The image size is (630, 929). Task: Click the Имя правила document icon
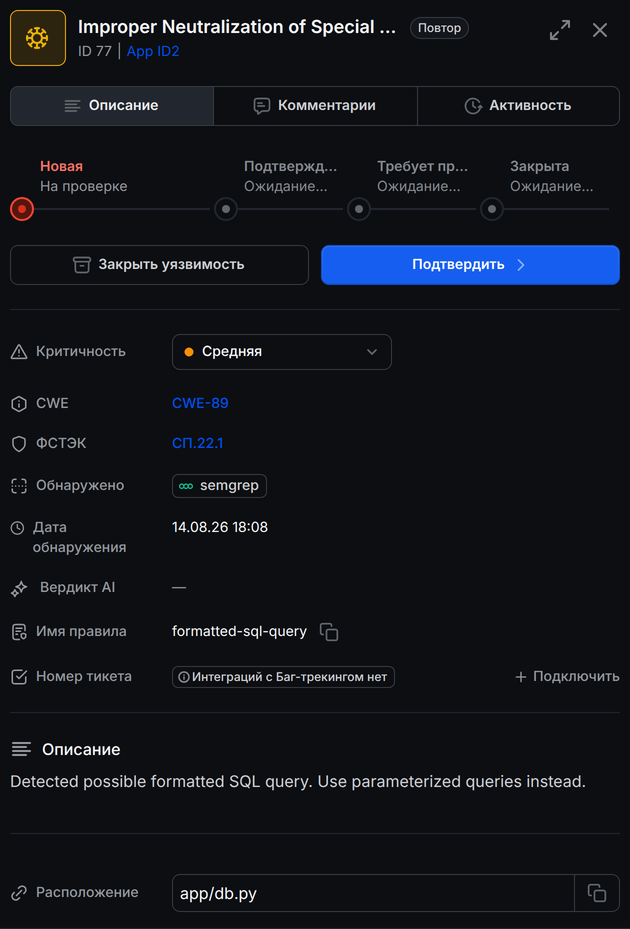click(19, 632)
